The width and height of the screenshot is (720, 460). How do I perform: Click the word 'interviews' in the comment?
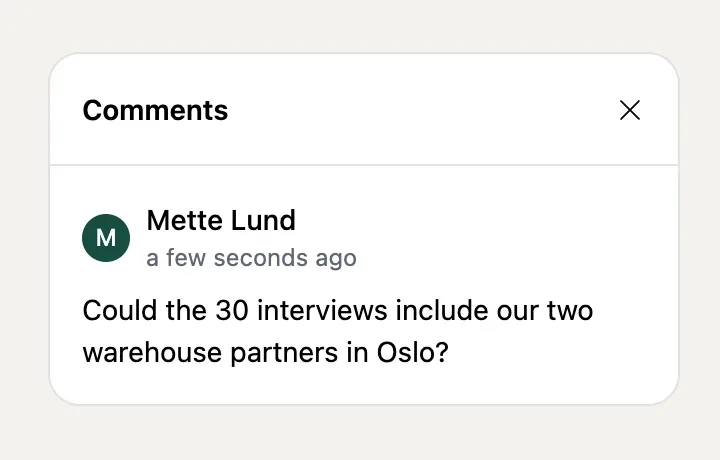(322, 310)
